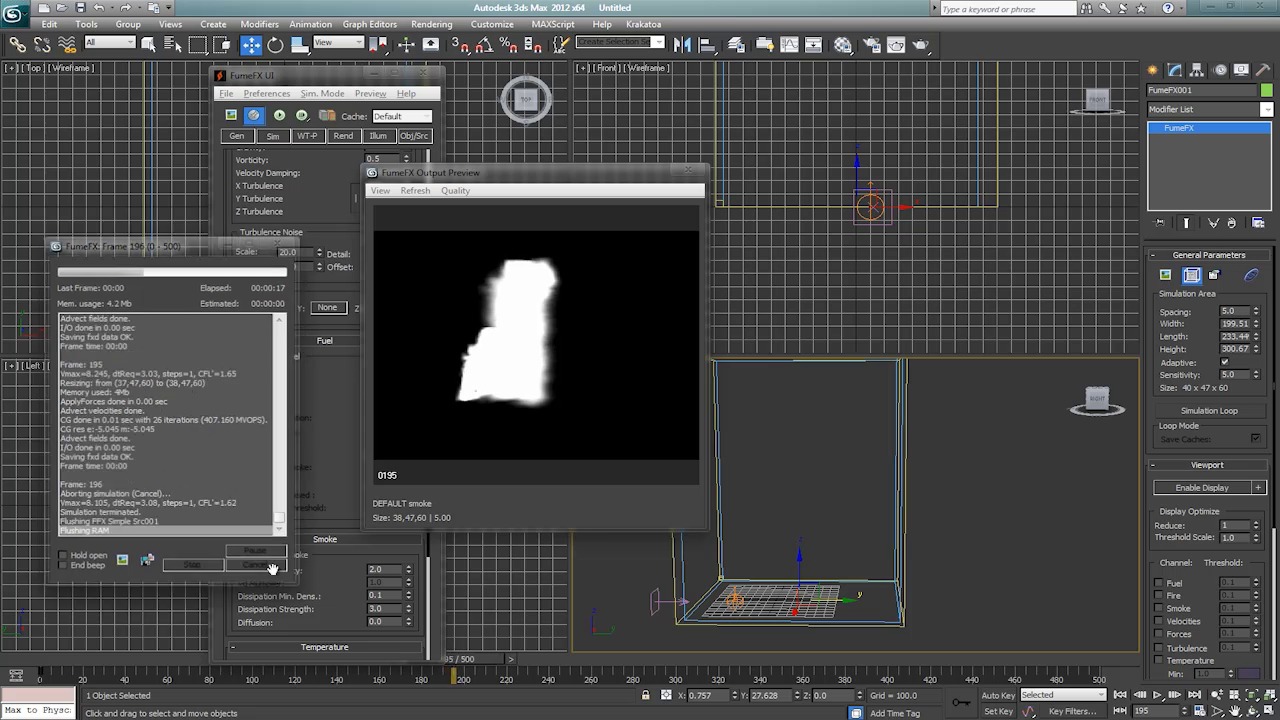
Task: Open the Hierarchy command panel tab
Action: (1198, 69)
